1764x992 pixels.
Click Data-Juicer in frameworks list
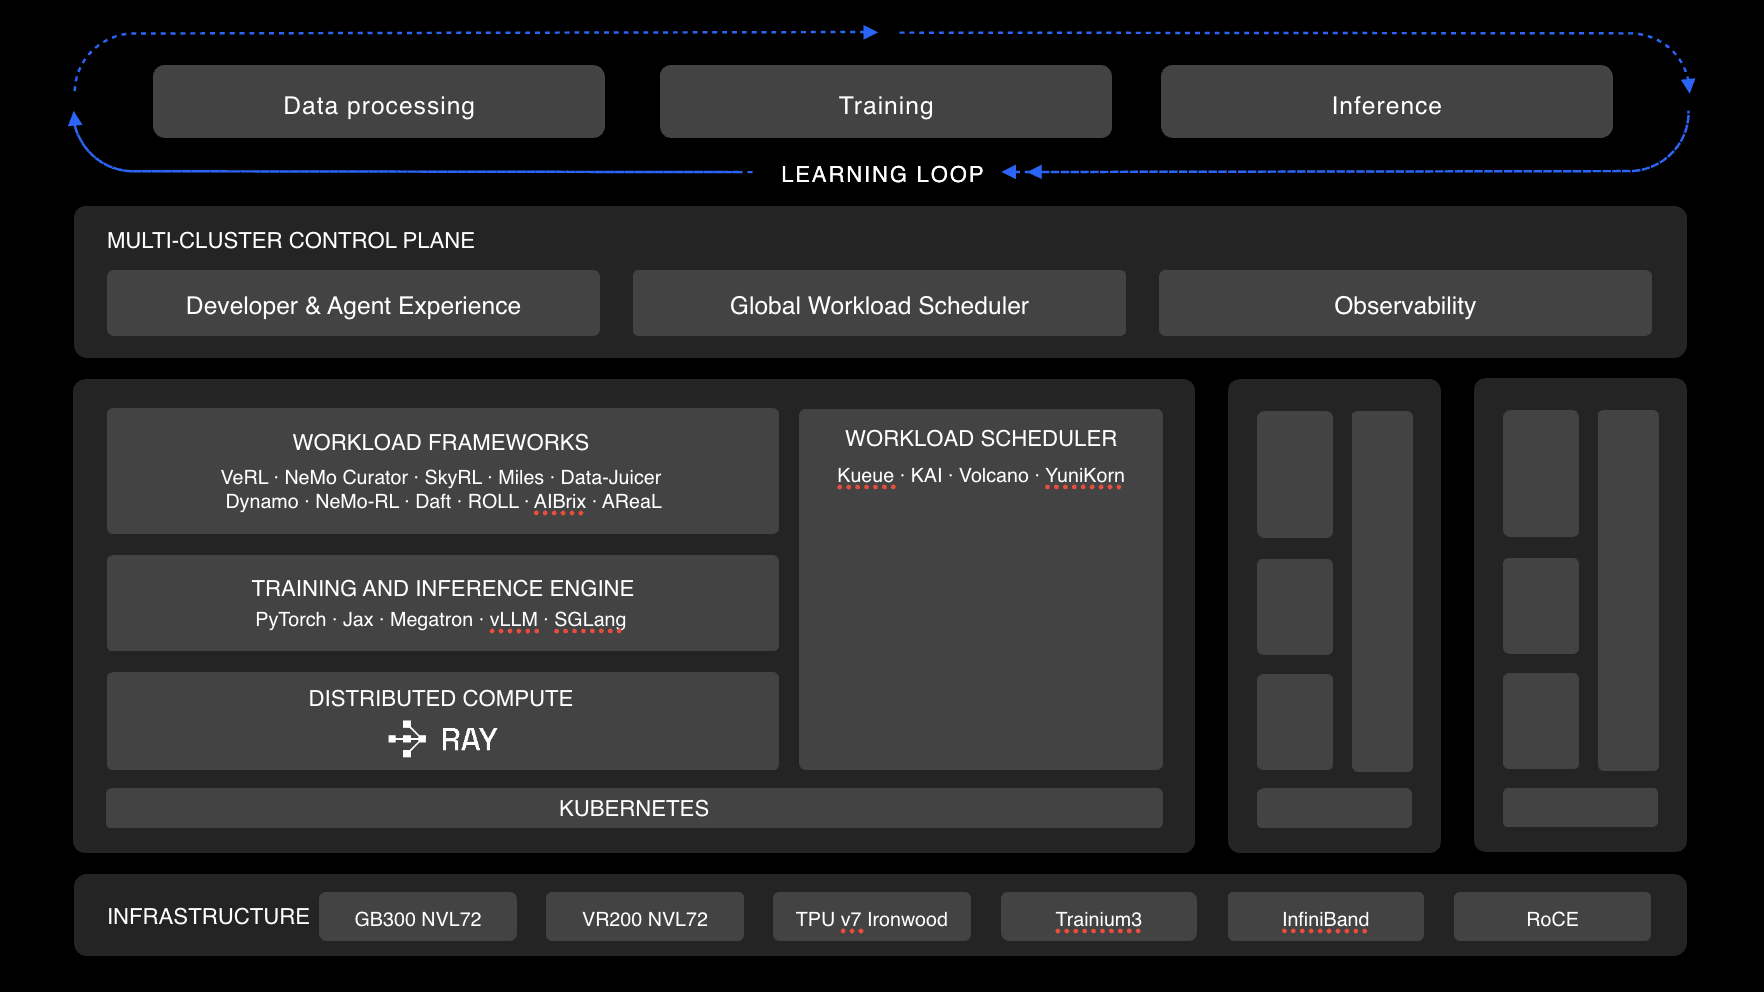tap(611, 478)
